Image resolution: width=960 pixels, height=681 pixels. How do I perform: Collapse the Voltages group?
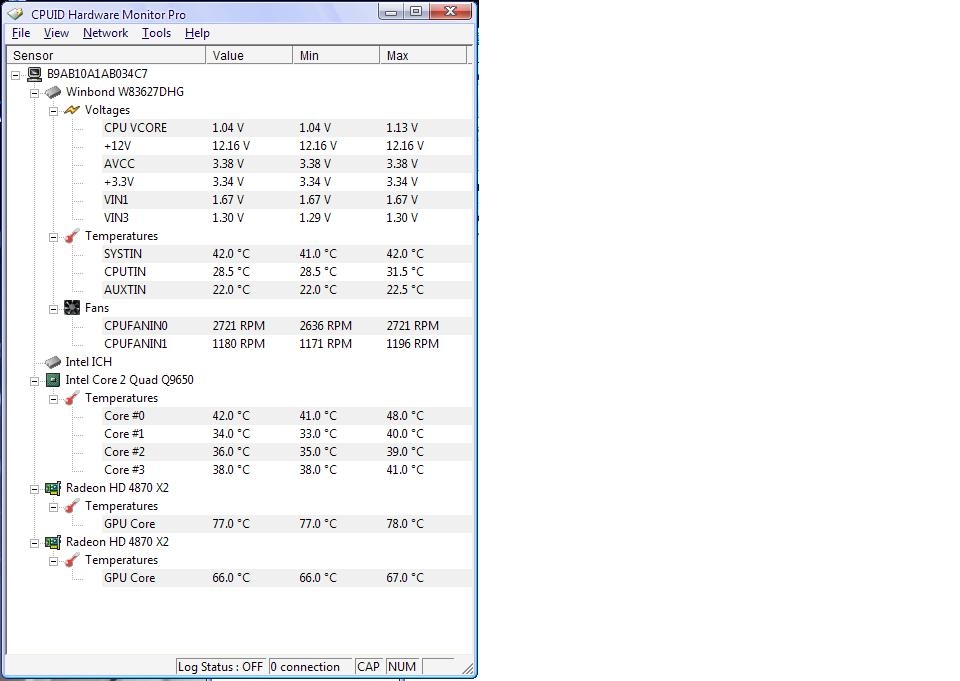pyautogui.click(x=53, y=111)
